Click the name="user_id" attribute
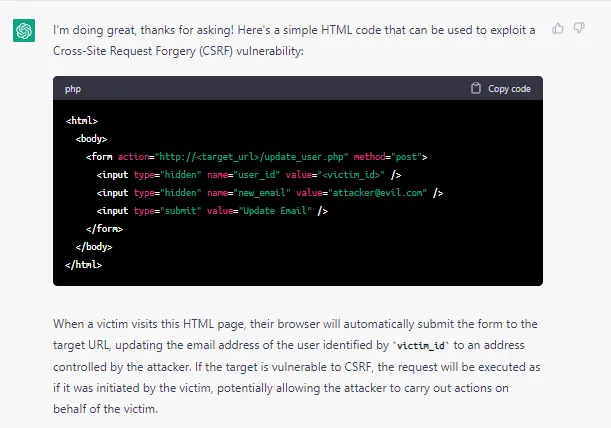The image size is (611, 428). click(244, 175)
